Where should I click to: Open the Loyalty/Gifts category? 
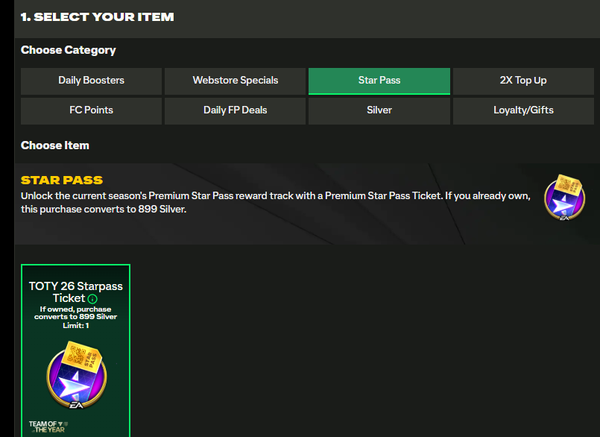pyautogui.click(x=523, y=110)
